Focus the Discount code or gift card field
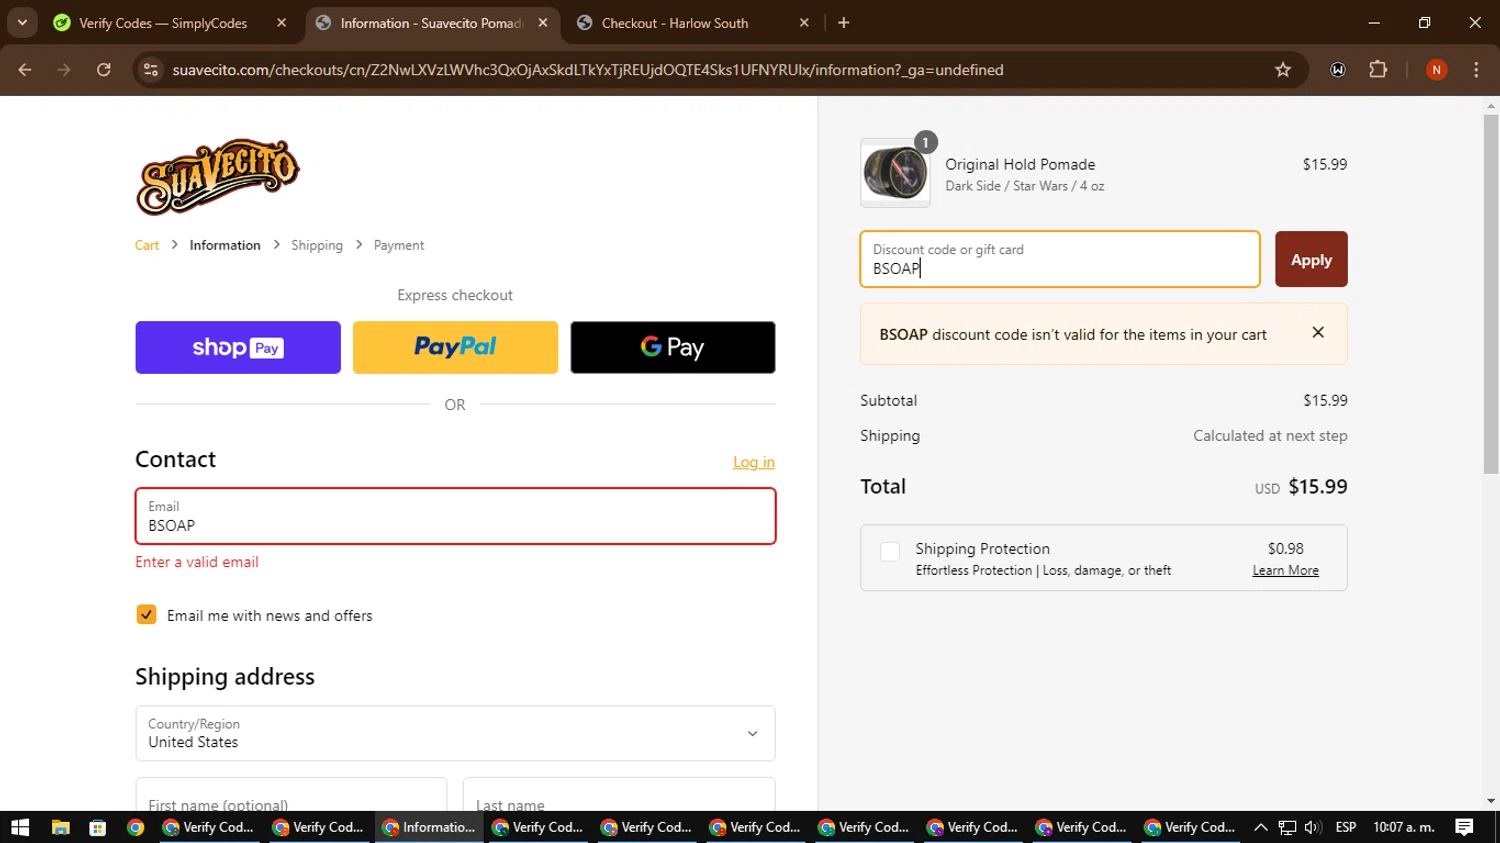The width and height of the screenshot is (1500, 843). 1060,259
